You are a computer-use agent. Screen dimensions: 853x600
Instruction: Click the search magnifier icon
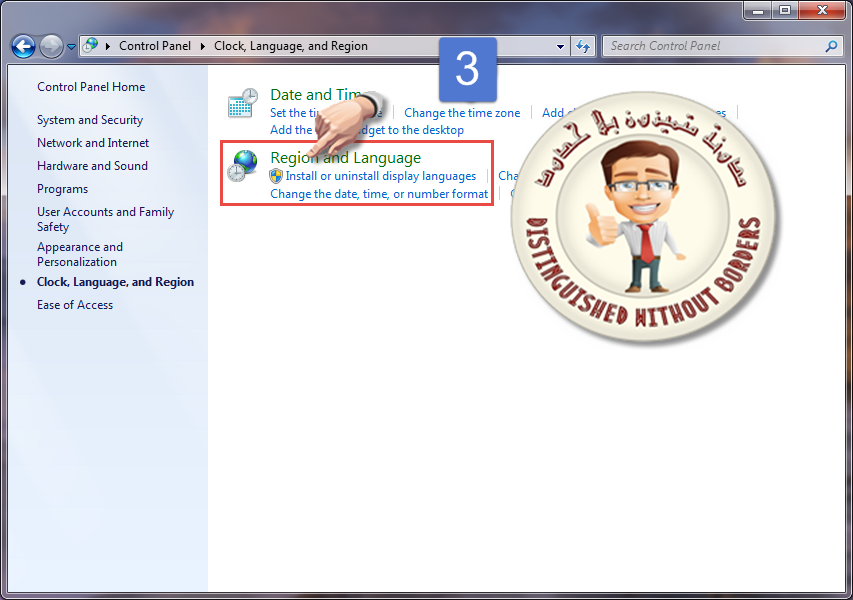(x=831, y=47)
